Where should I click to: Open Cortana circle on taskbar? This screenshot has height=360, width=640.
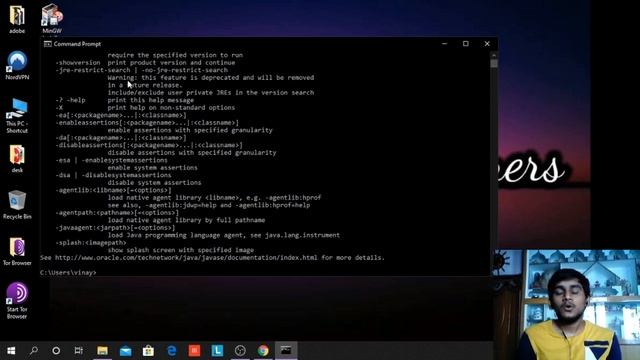[56, 351]
